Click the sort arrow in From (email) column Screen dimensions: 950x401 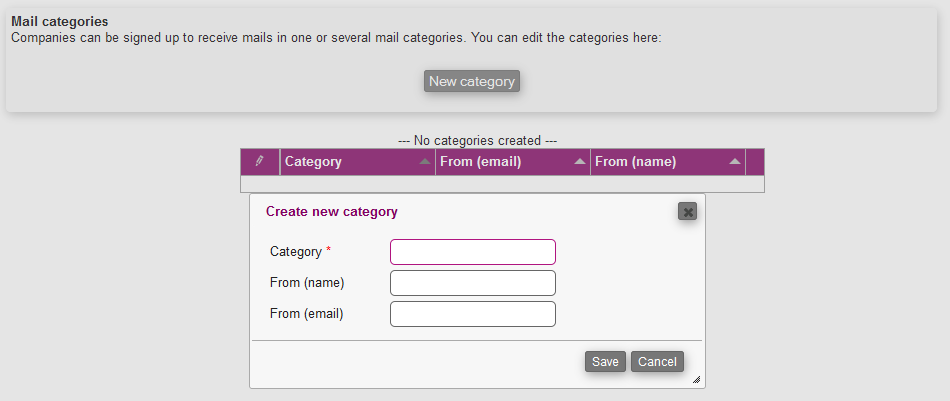580,162
